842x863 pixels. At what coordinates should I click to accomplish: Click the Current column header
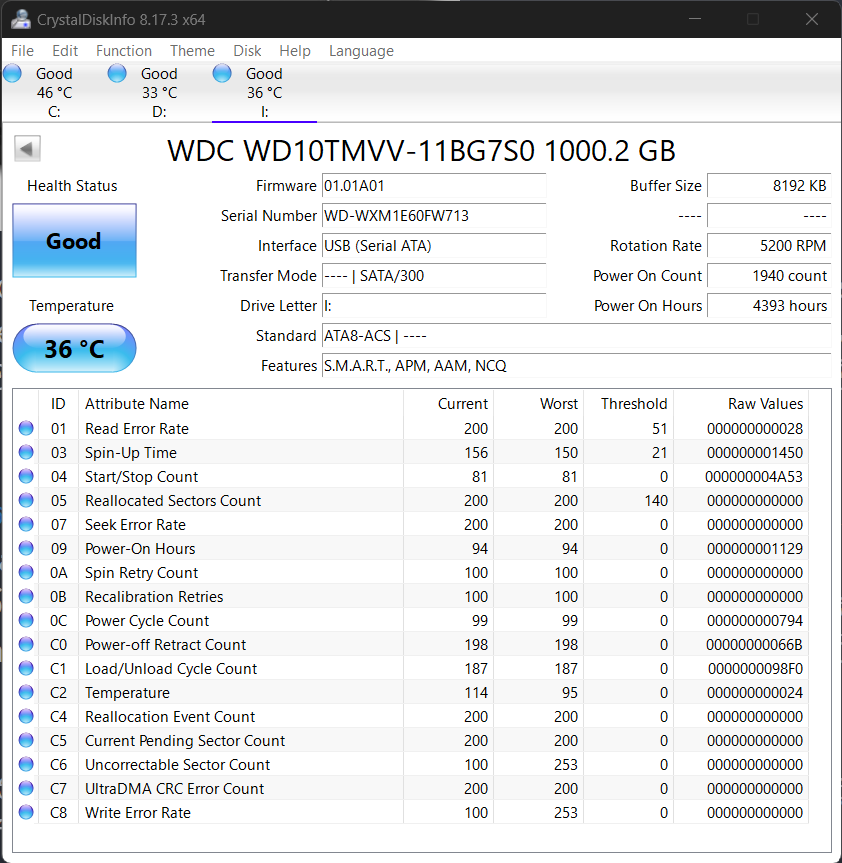tap(449, 403)
